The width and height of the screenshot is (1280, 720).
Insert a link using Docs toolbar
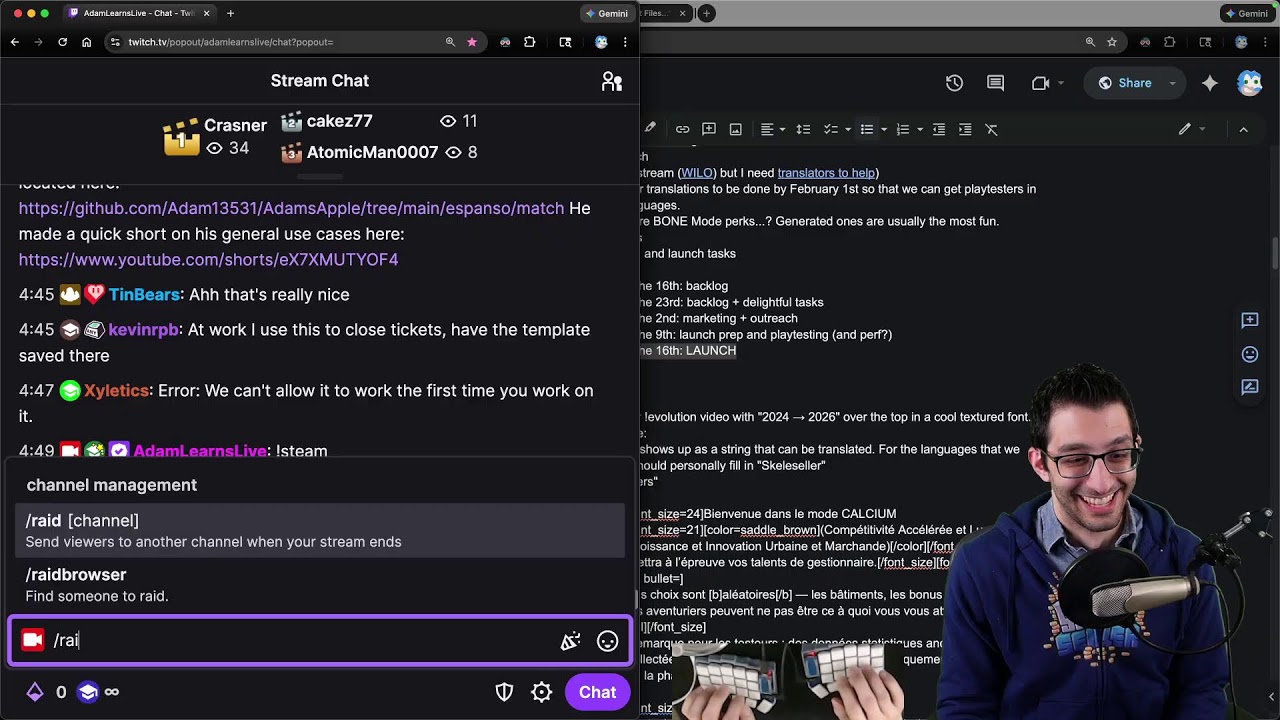(682, 129)
